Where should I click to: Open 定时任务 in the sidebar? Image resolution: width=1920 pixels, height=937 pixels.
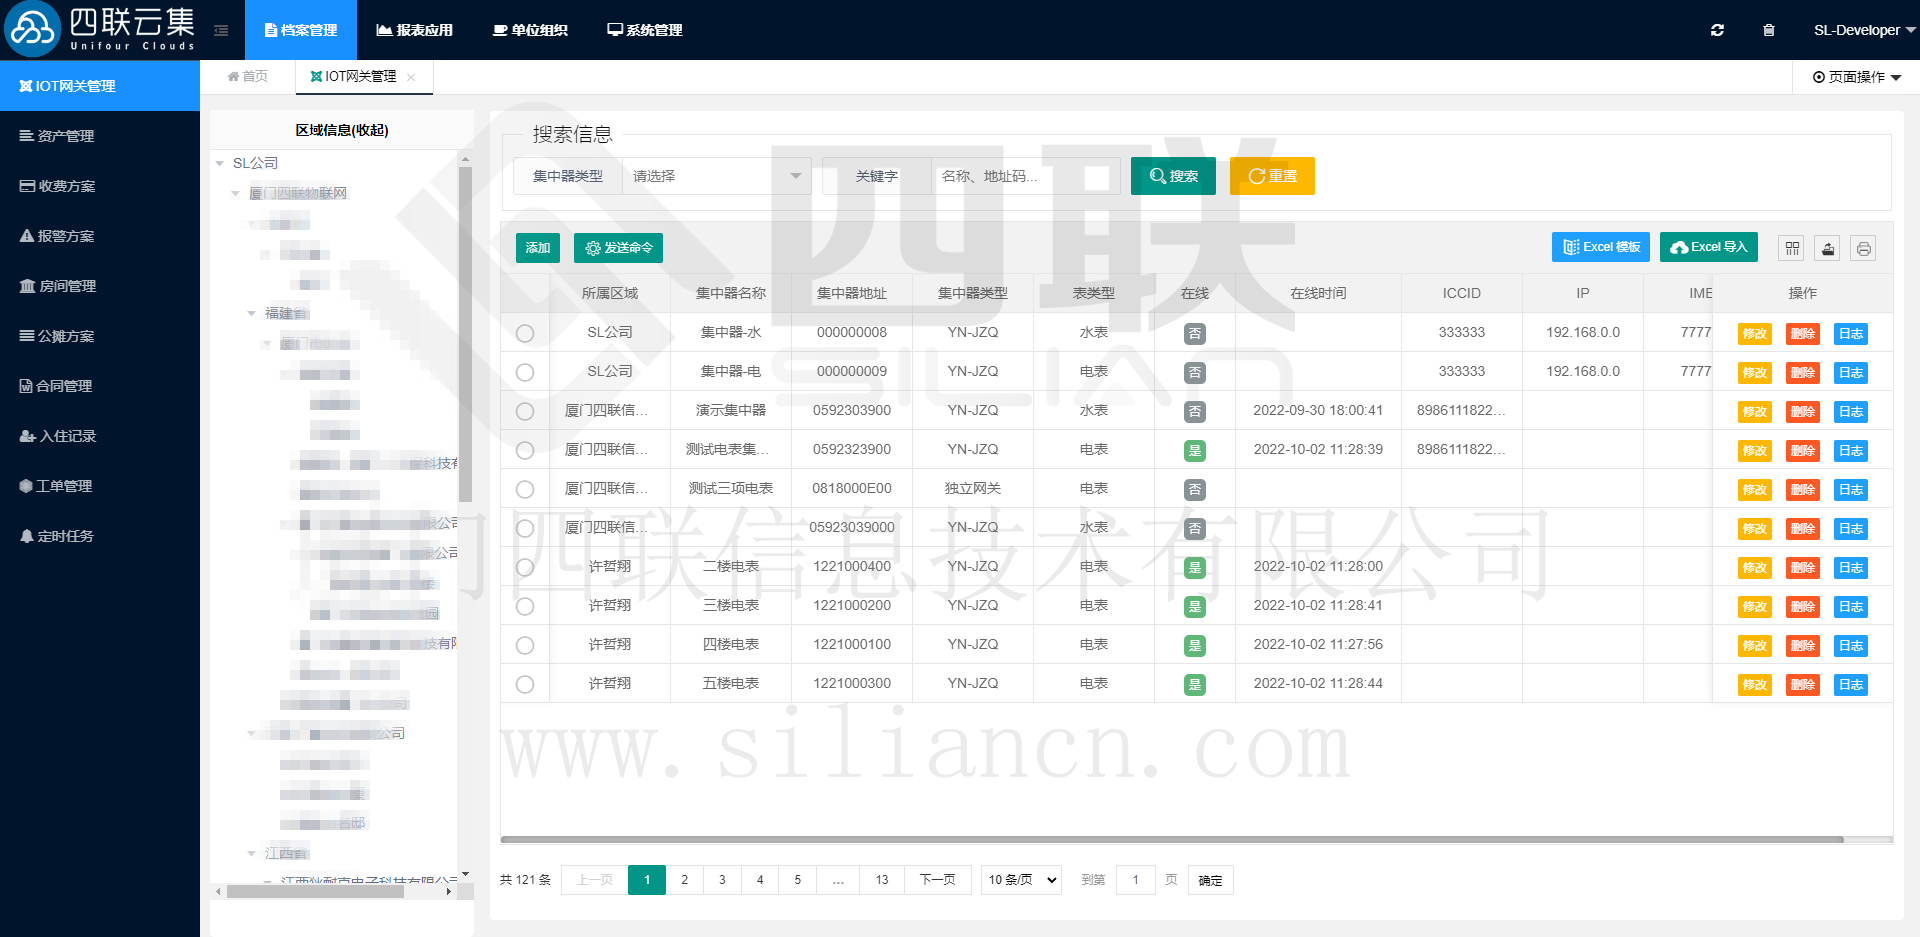(100, 536)
